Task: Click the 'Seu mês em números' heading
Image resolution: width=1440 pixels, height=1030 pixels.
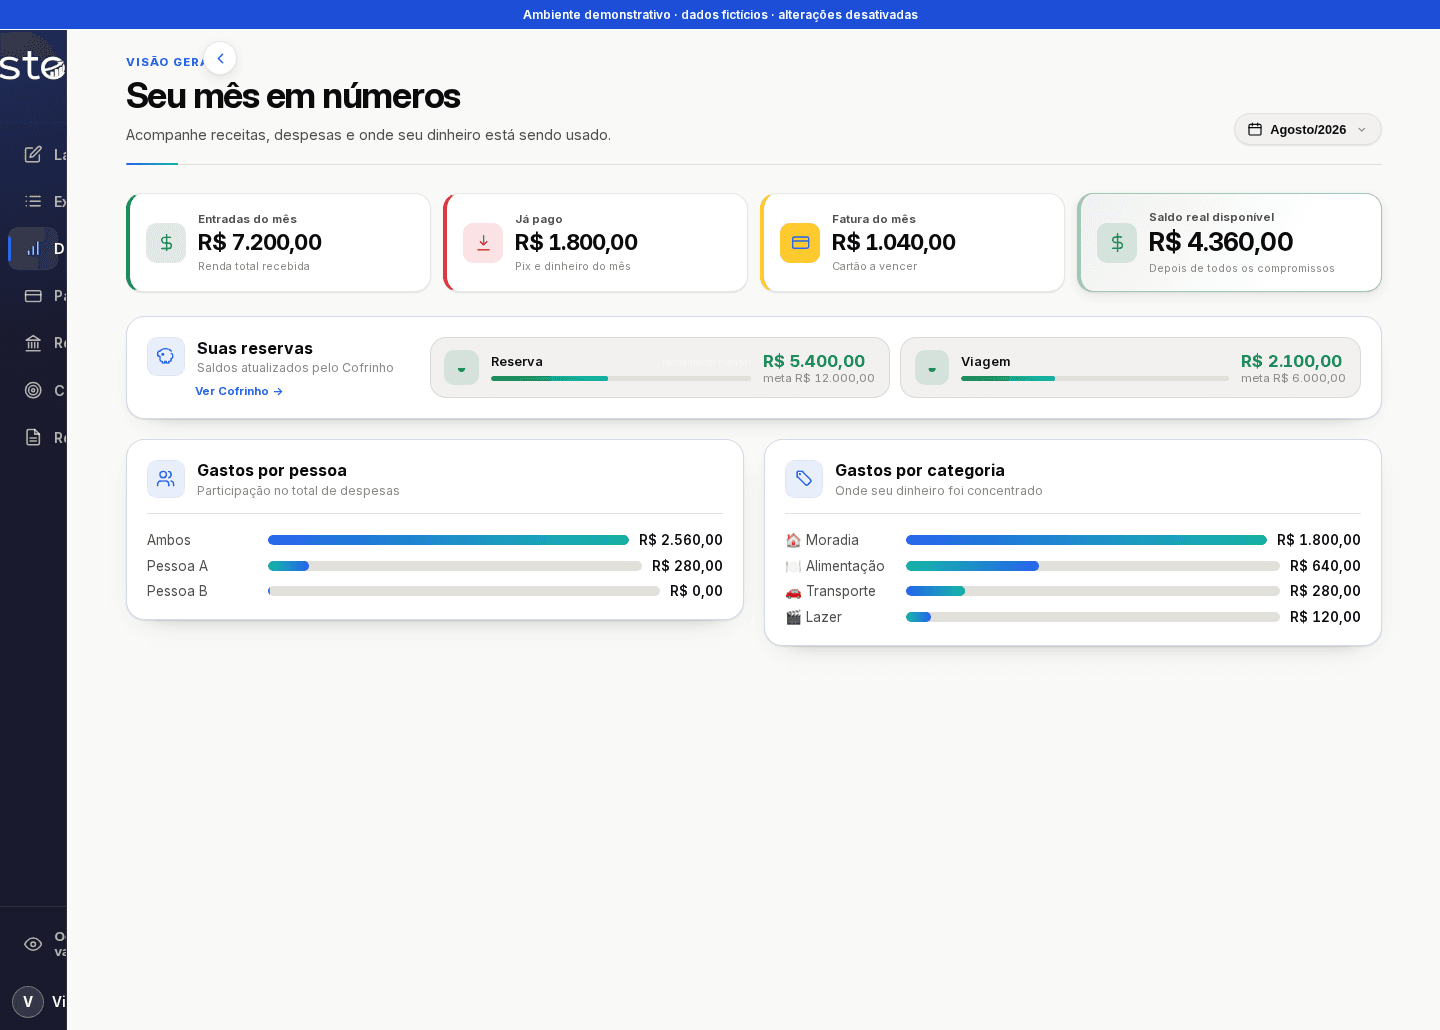Action: [x=293, y=96]
